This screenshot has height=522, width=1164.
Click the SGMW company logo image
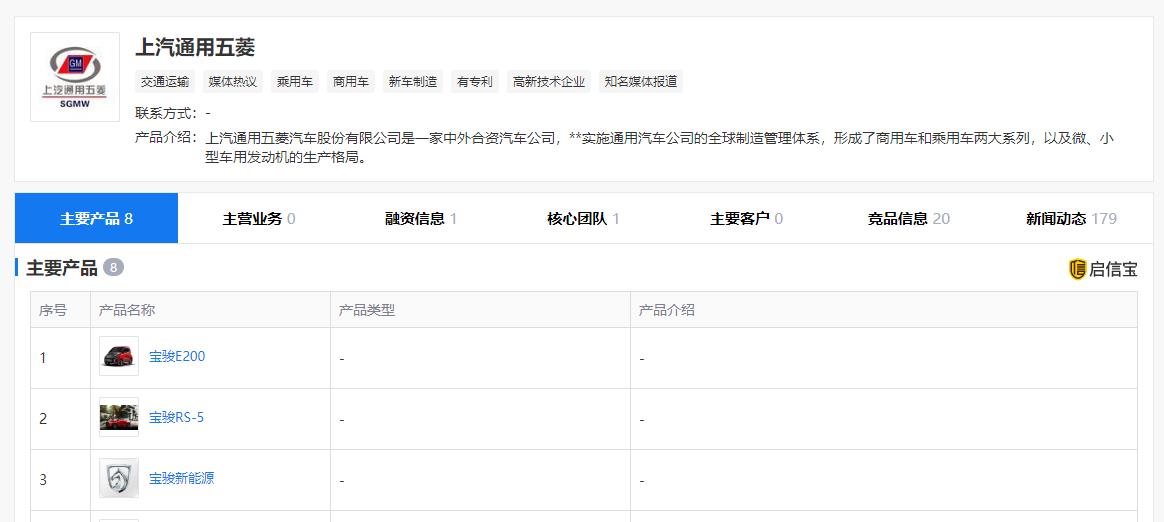coord(75,77)
